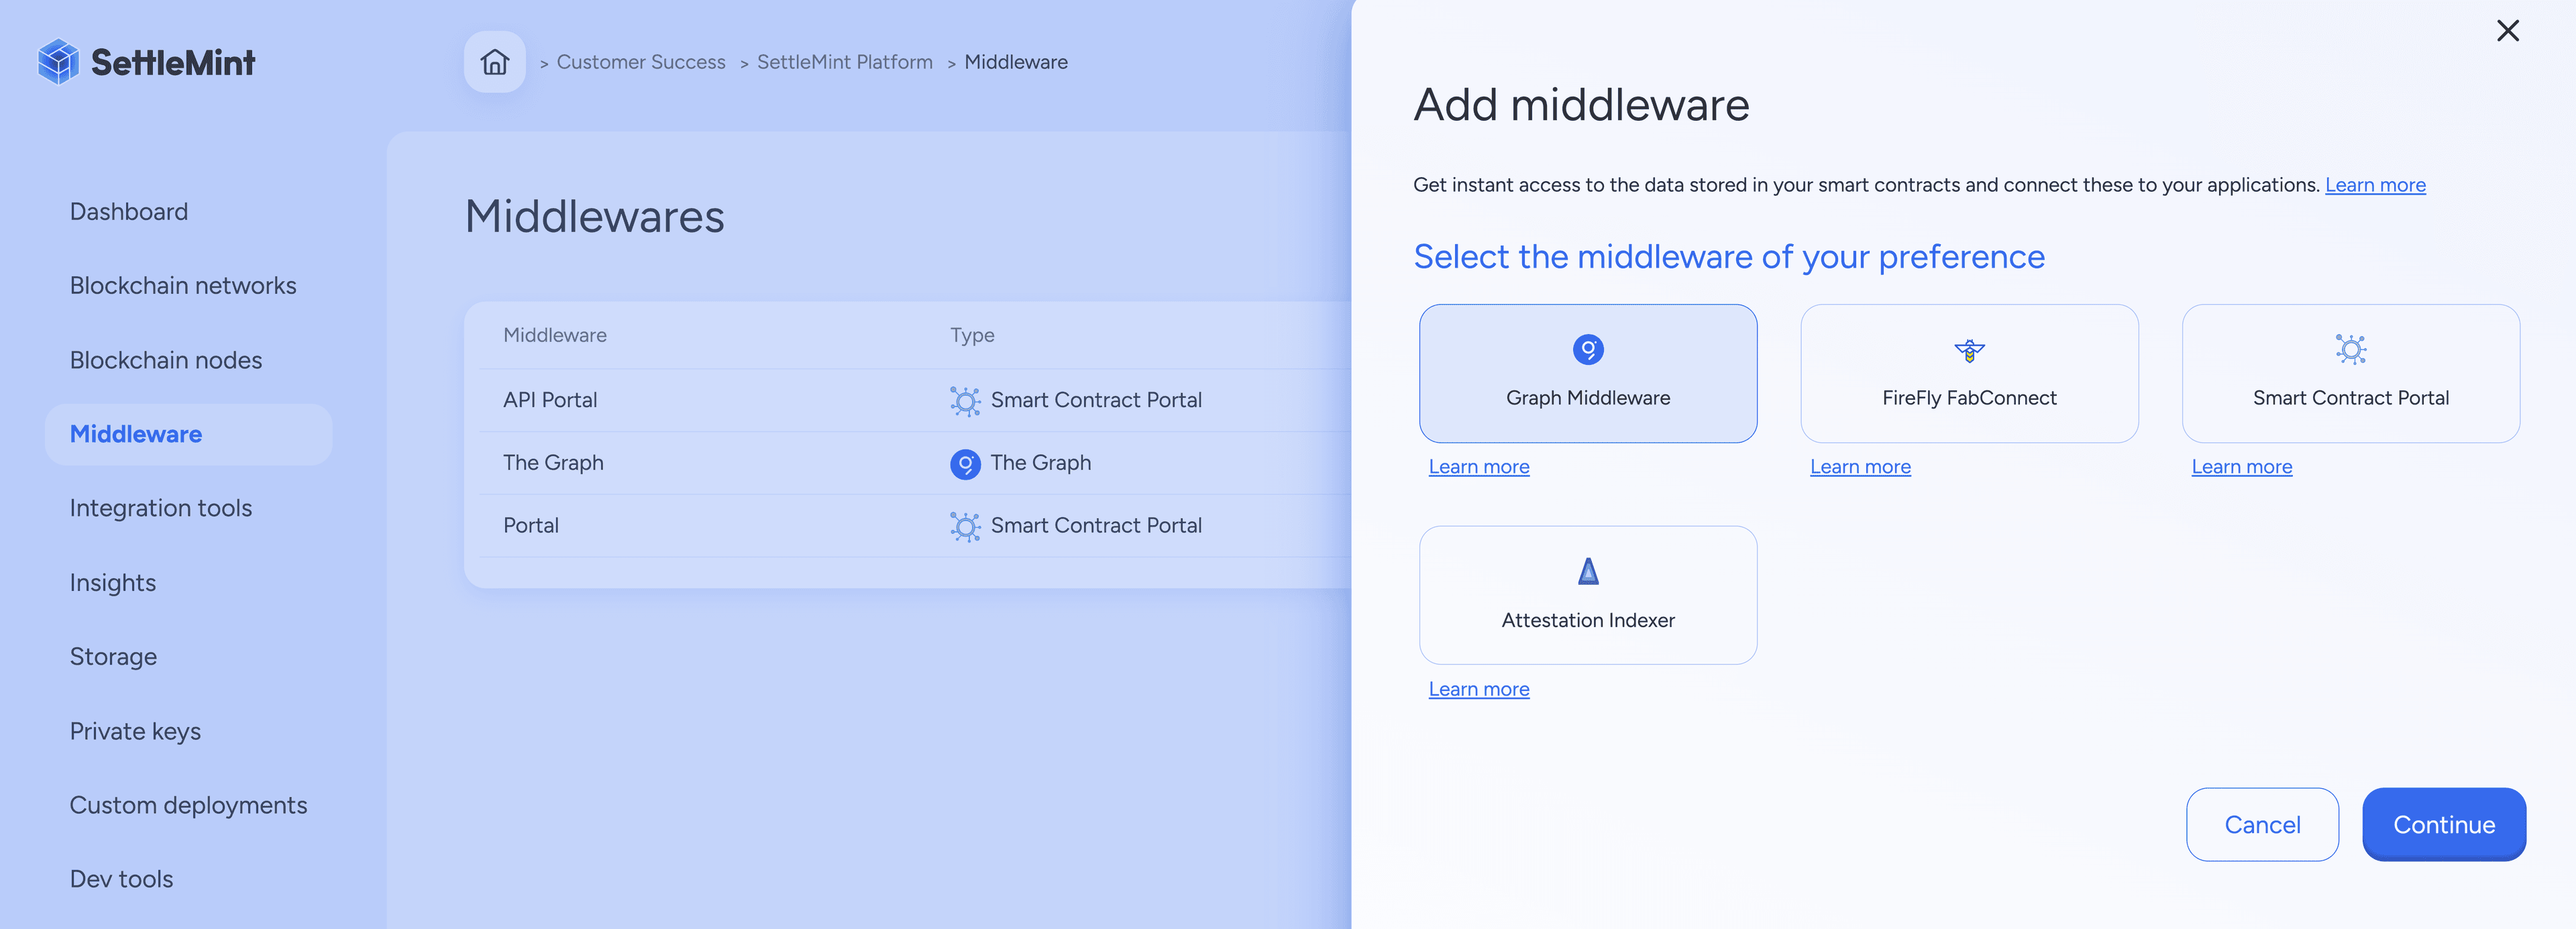The height and width of the screenshot is (929, 2576).
Task: Open Storage in the sidebar
Action: (x=113, y=657)
